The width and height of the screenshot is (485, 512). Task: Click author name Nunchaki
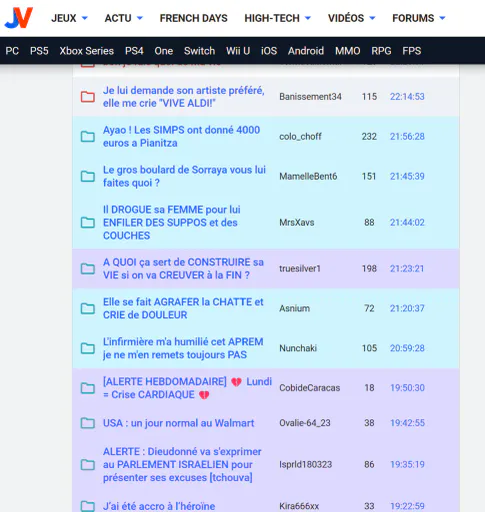pos(298,348)
